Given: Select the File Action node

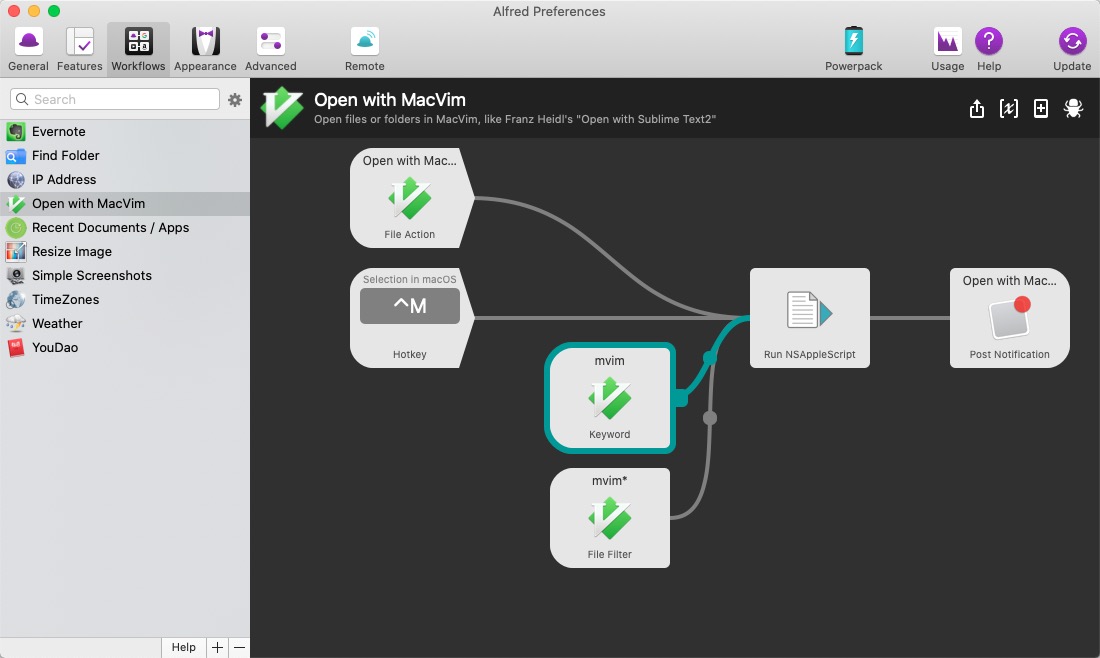Looking at the screenshot, I should pyautogui.click(x=411, y=198).
